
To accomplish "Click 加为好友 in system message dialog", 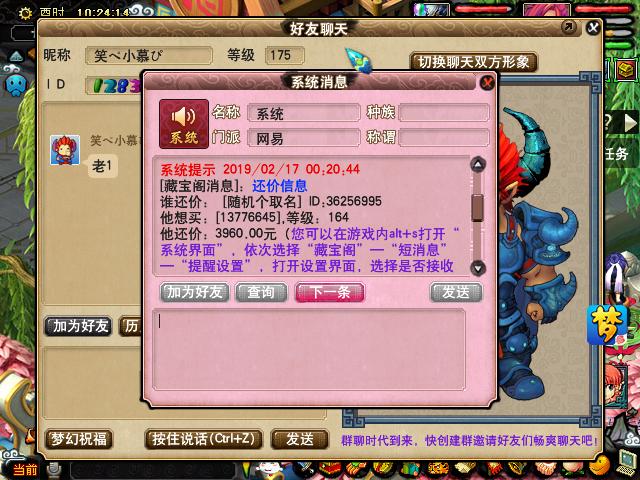I will click(x=194, y=292).
